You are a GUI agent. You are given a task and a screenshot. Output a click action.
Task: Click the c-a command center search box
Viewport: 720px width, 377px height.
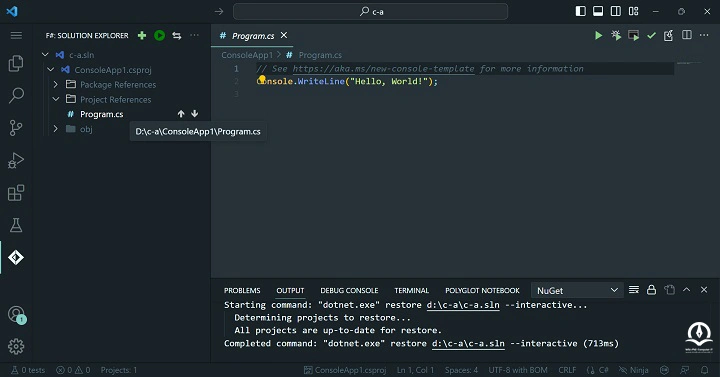tap(371, 11)
